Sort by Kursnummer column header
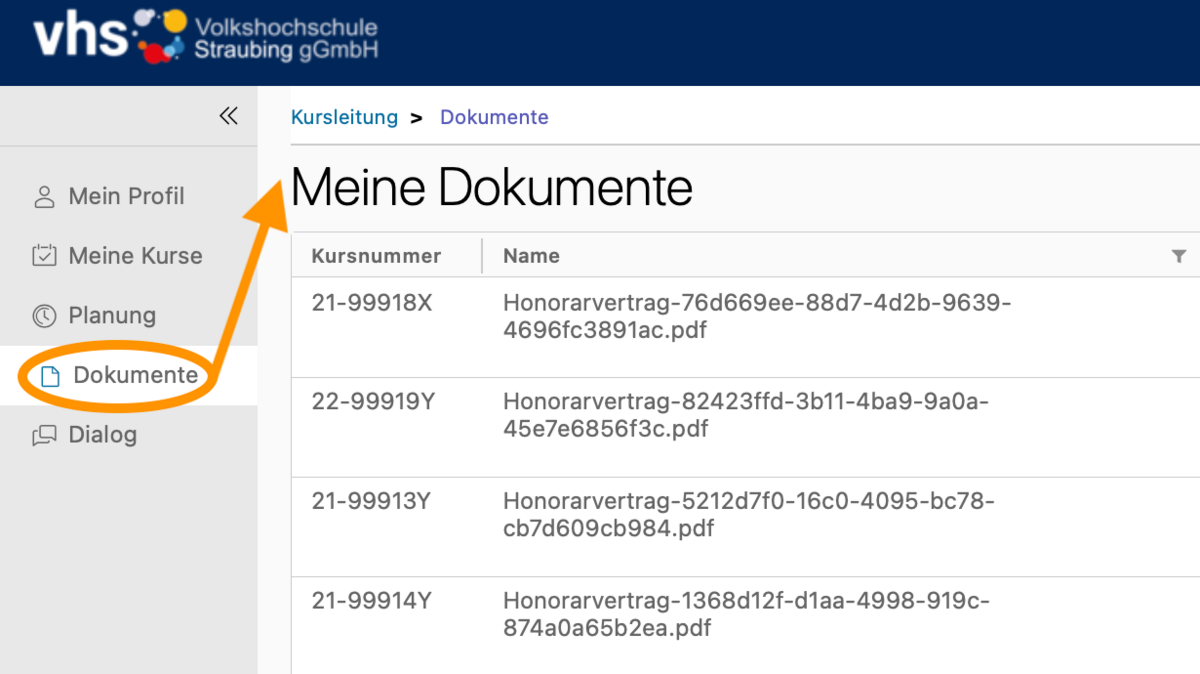The width and height of the screenshot is (1200, 674). (376, 256)
